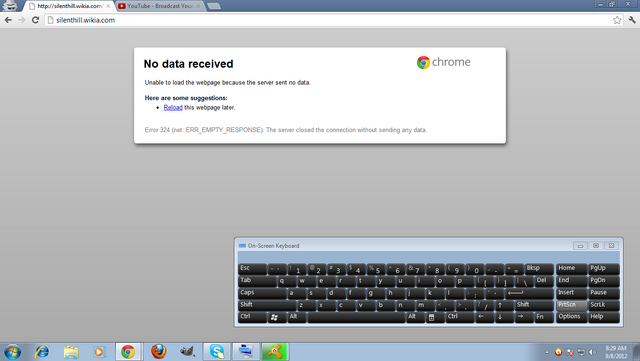
Task: Click the browser back arrow
Action: tap(8, 20)
